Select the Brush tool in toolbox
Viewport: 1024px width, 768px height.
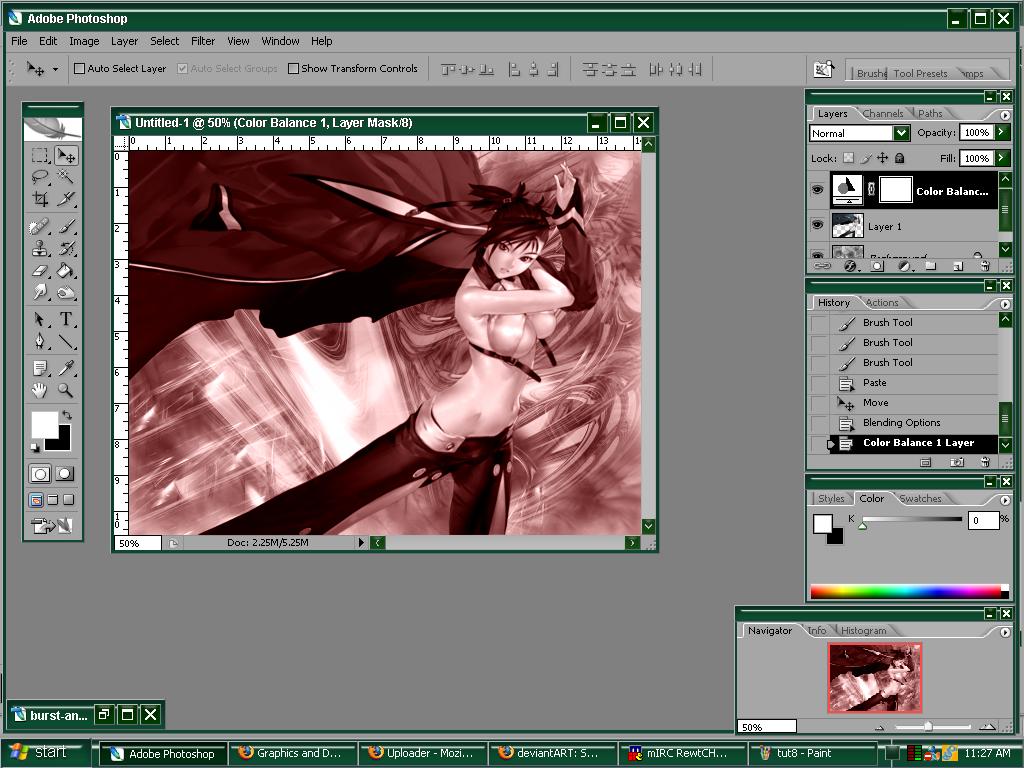[x=65, y=227]
